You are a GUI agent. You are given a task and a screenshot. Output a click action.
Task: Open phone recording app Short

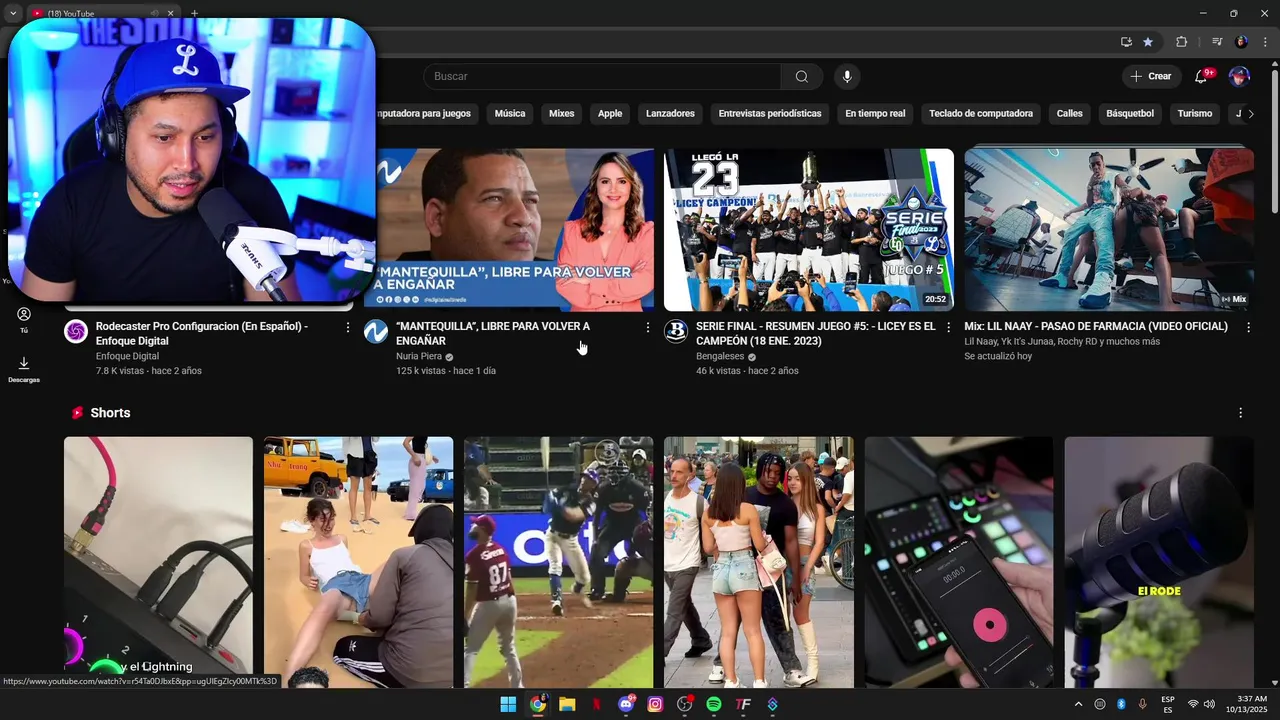coord(958,562)
